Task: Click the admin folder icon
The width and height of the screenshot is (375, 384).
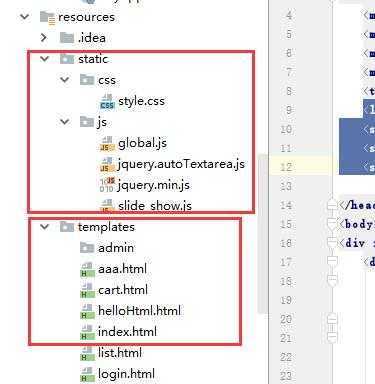Action: coord(87,248)
